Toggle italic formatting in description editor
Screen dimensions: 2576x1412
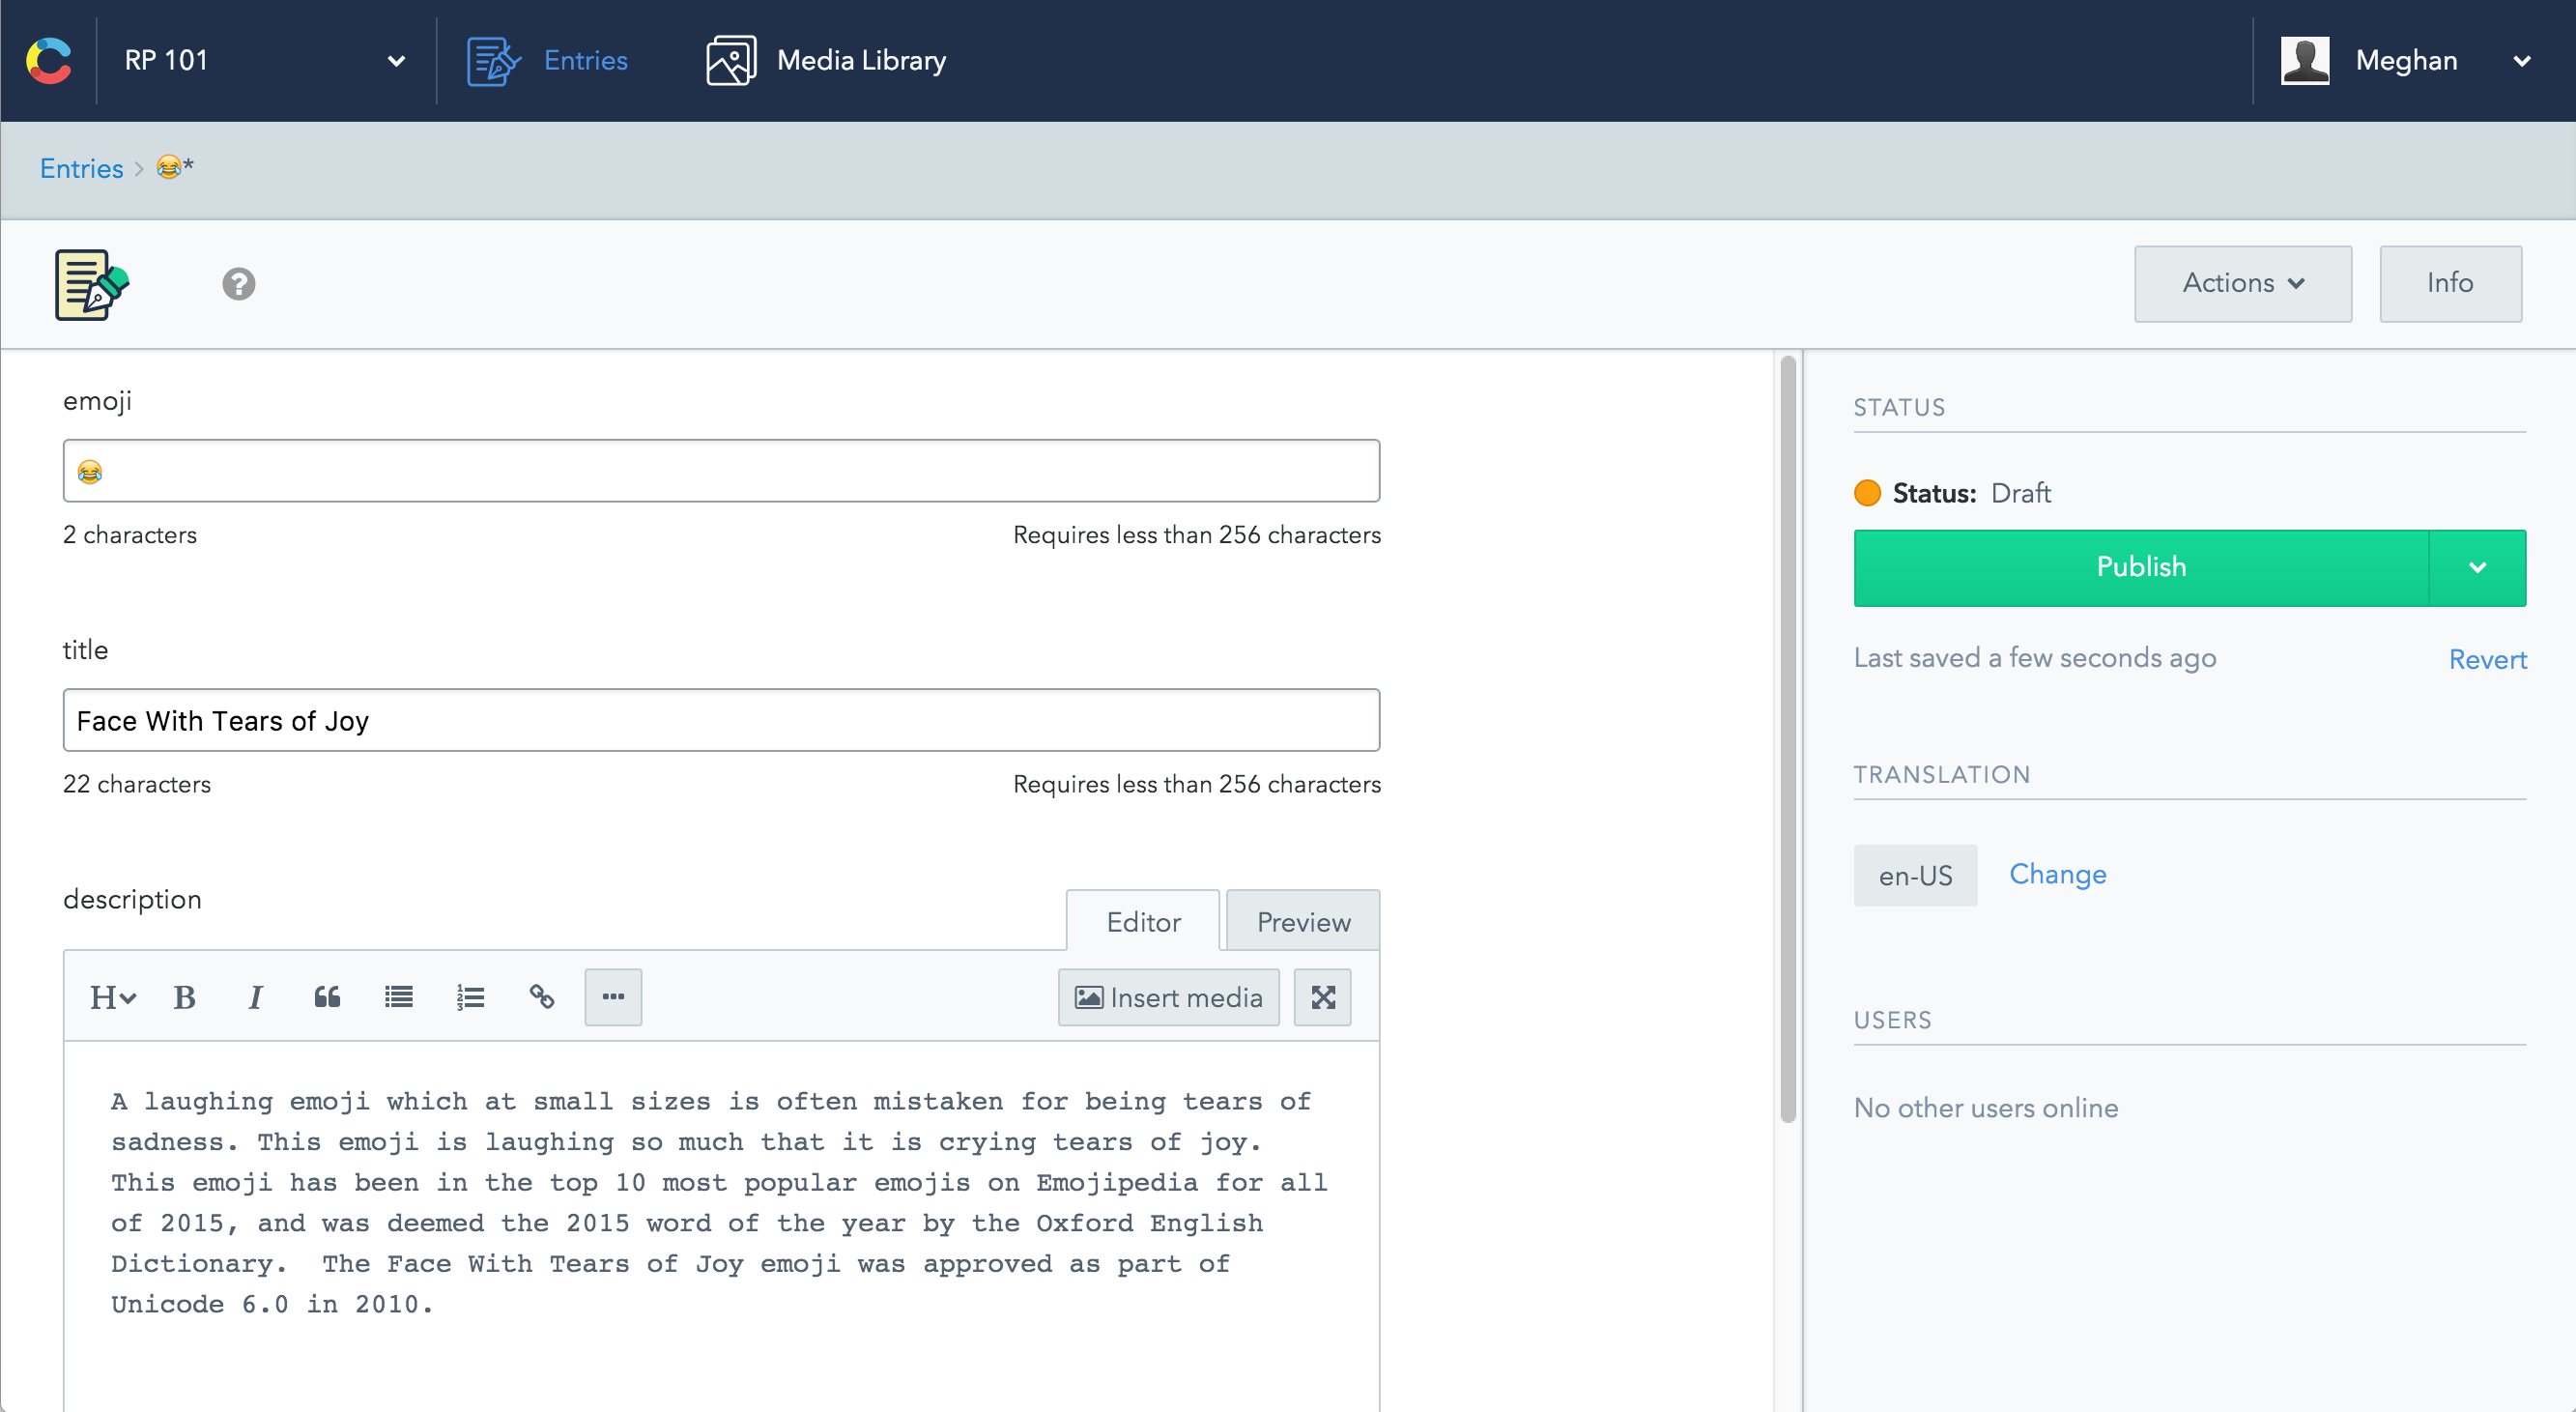[255, 997]
